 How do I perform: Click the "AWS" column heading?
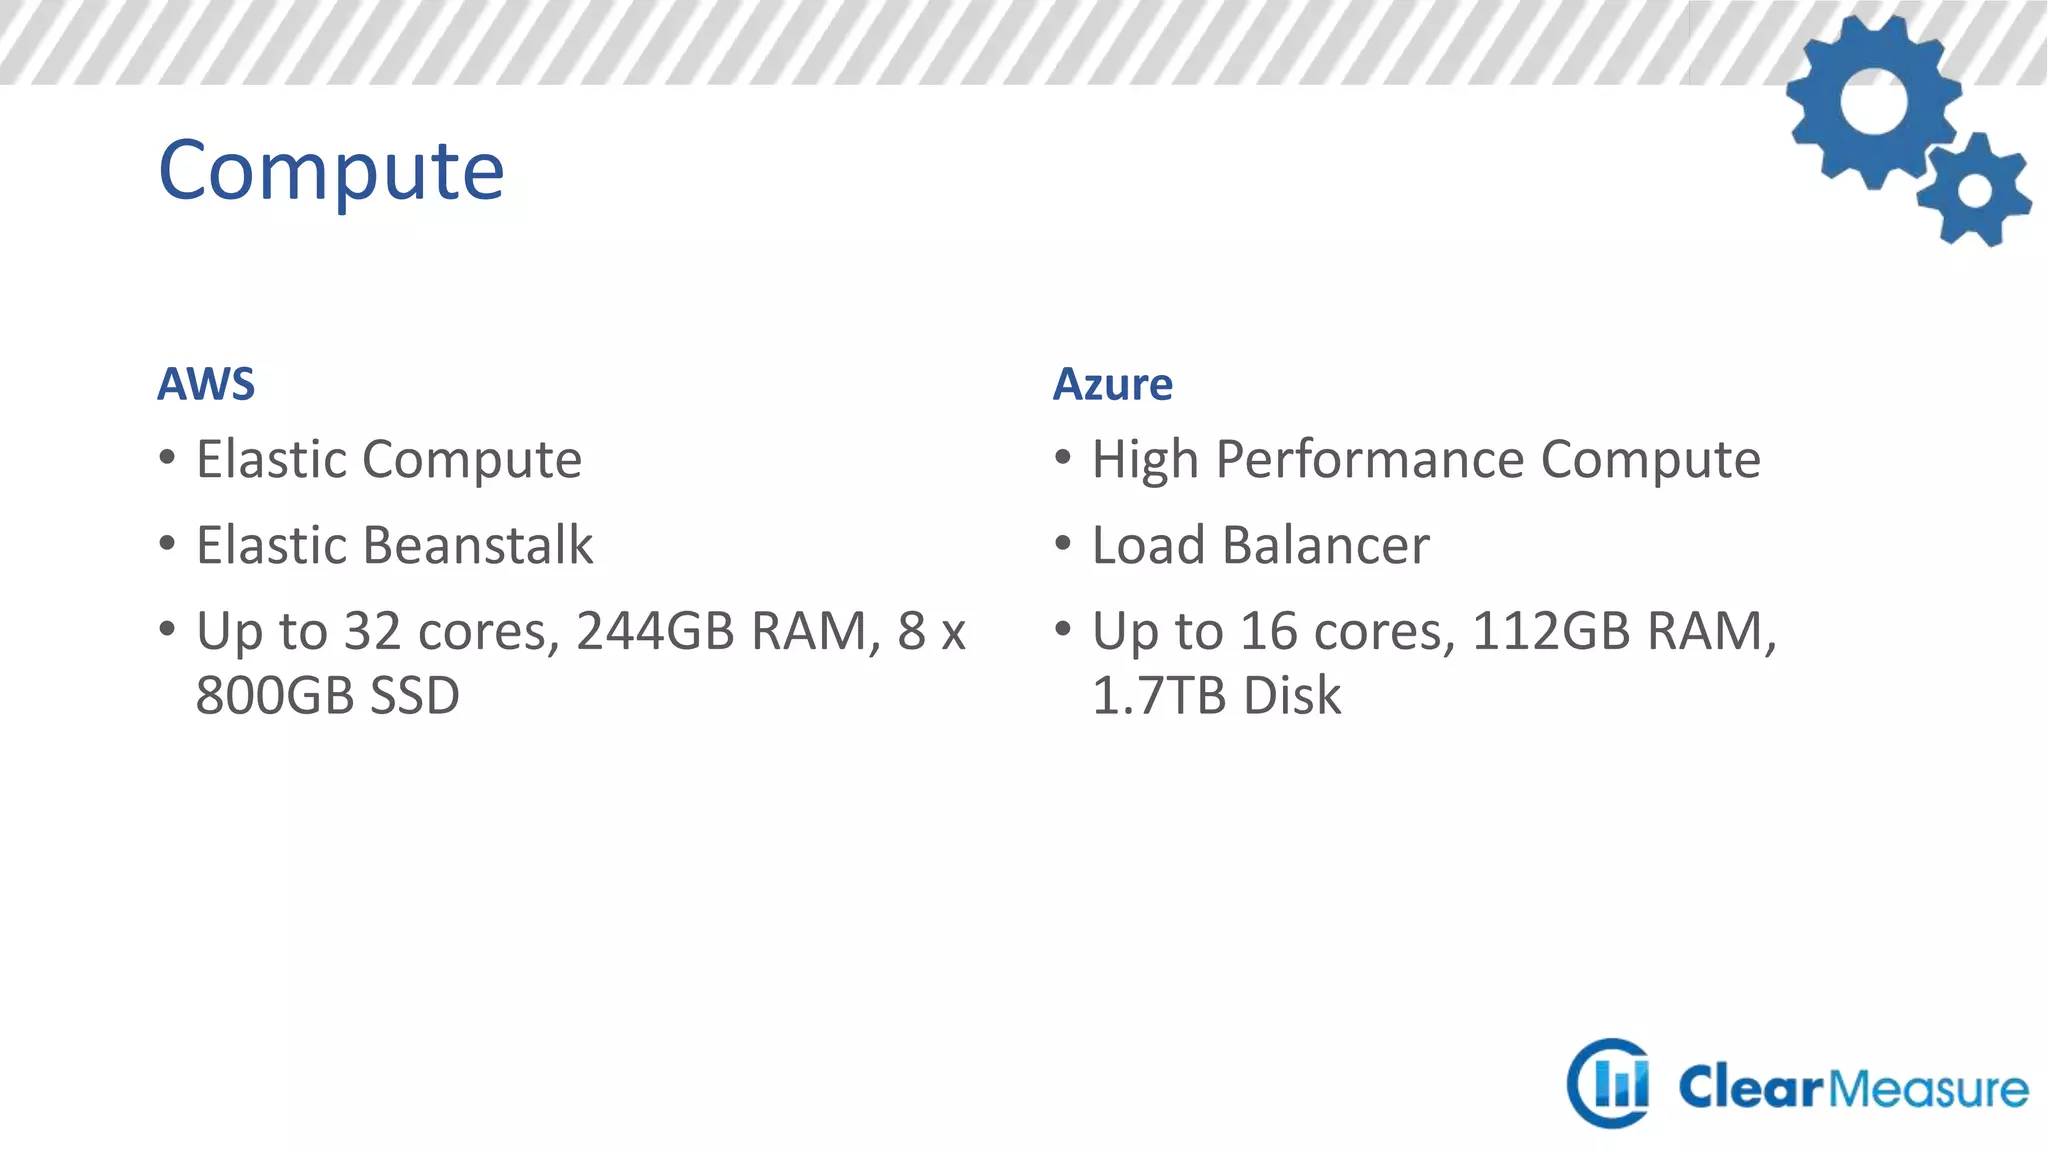(206, 384)
